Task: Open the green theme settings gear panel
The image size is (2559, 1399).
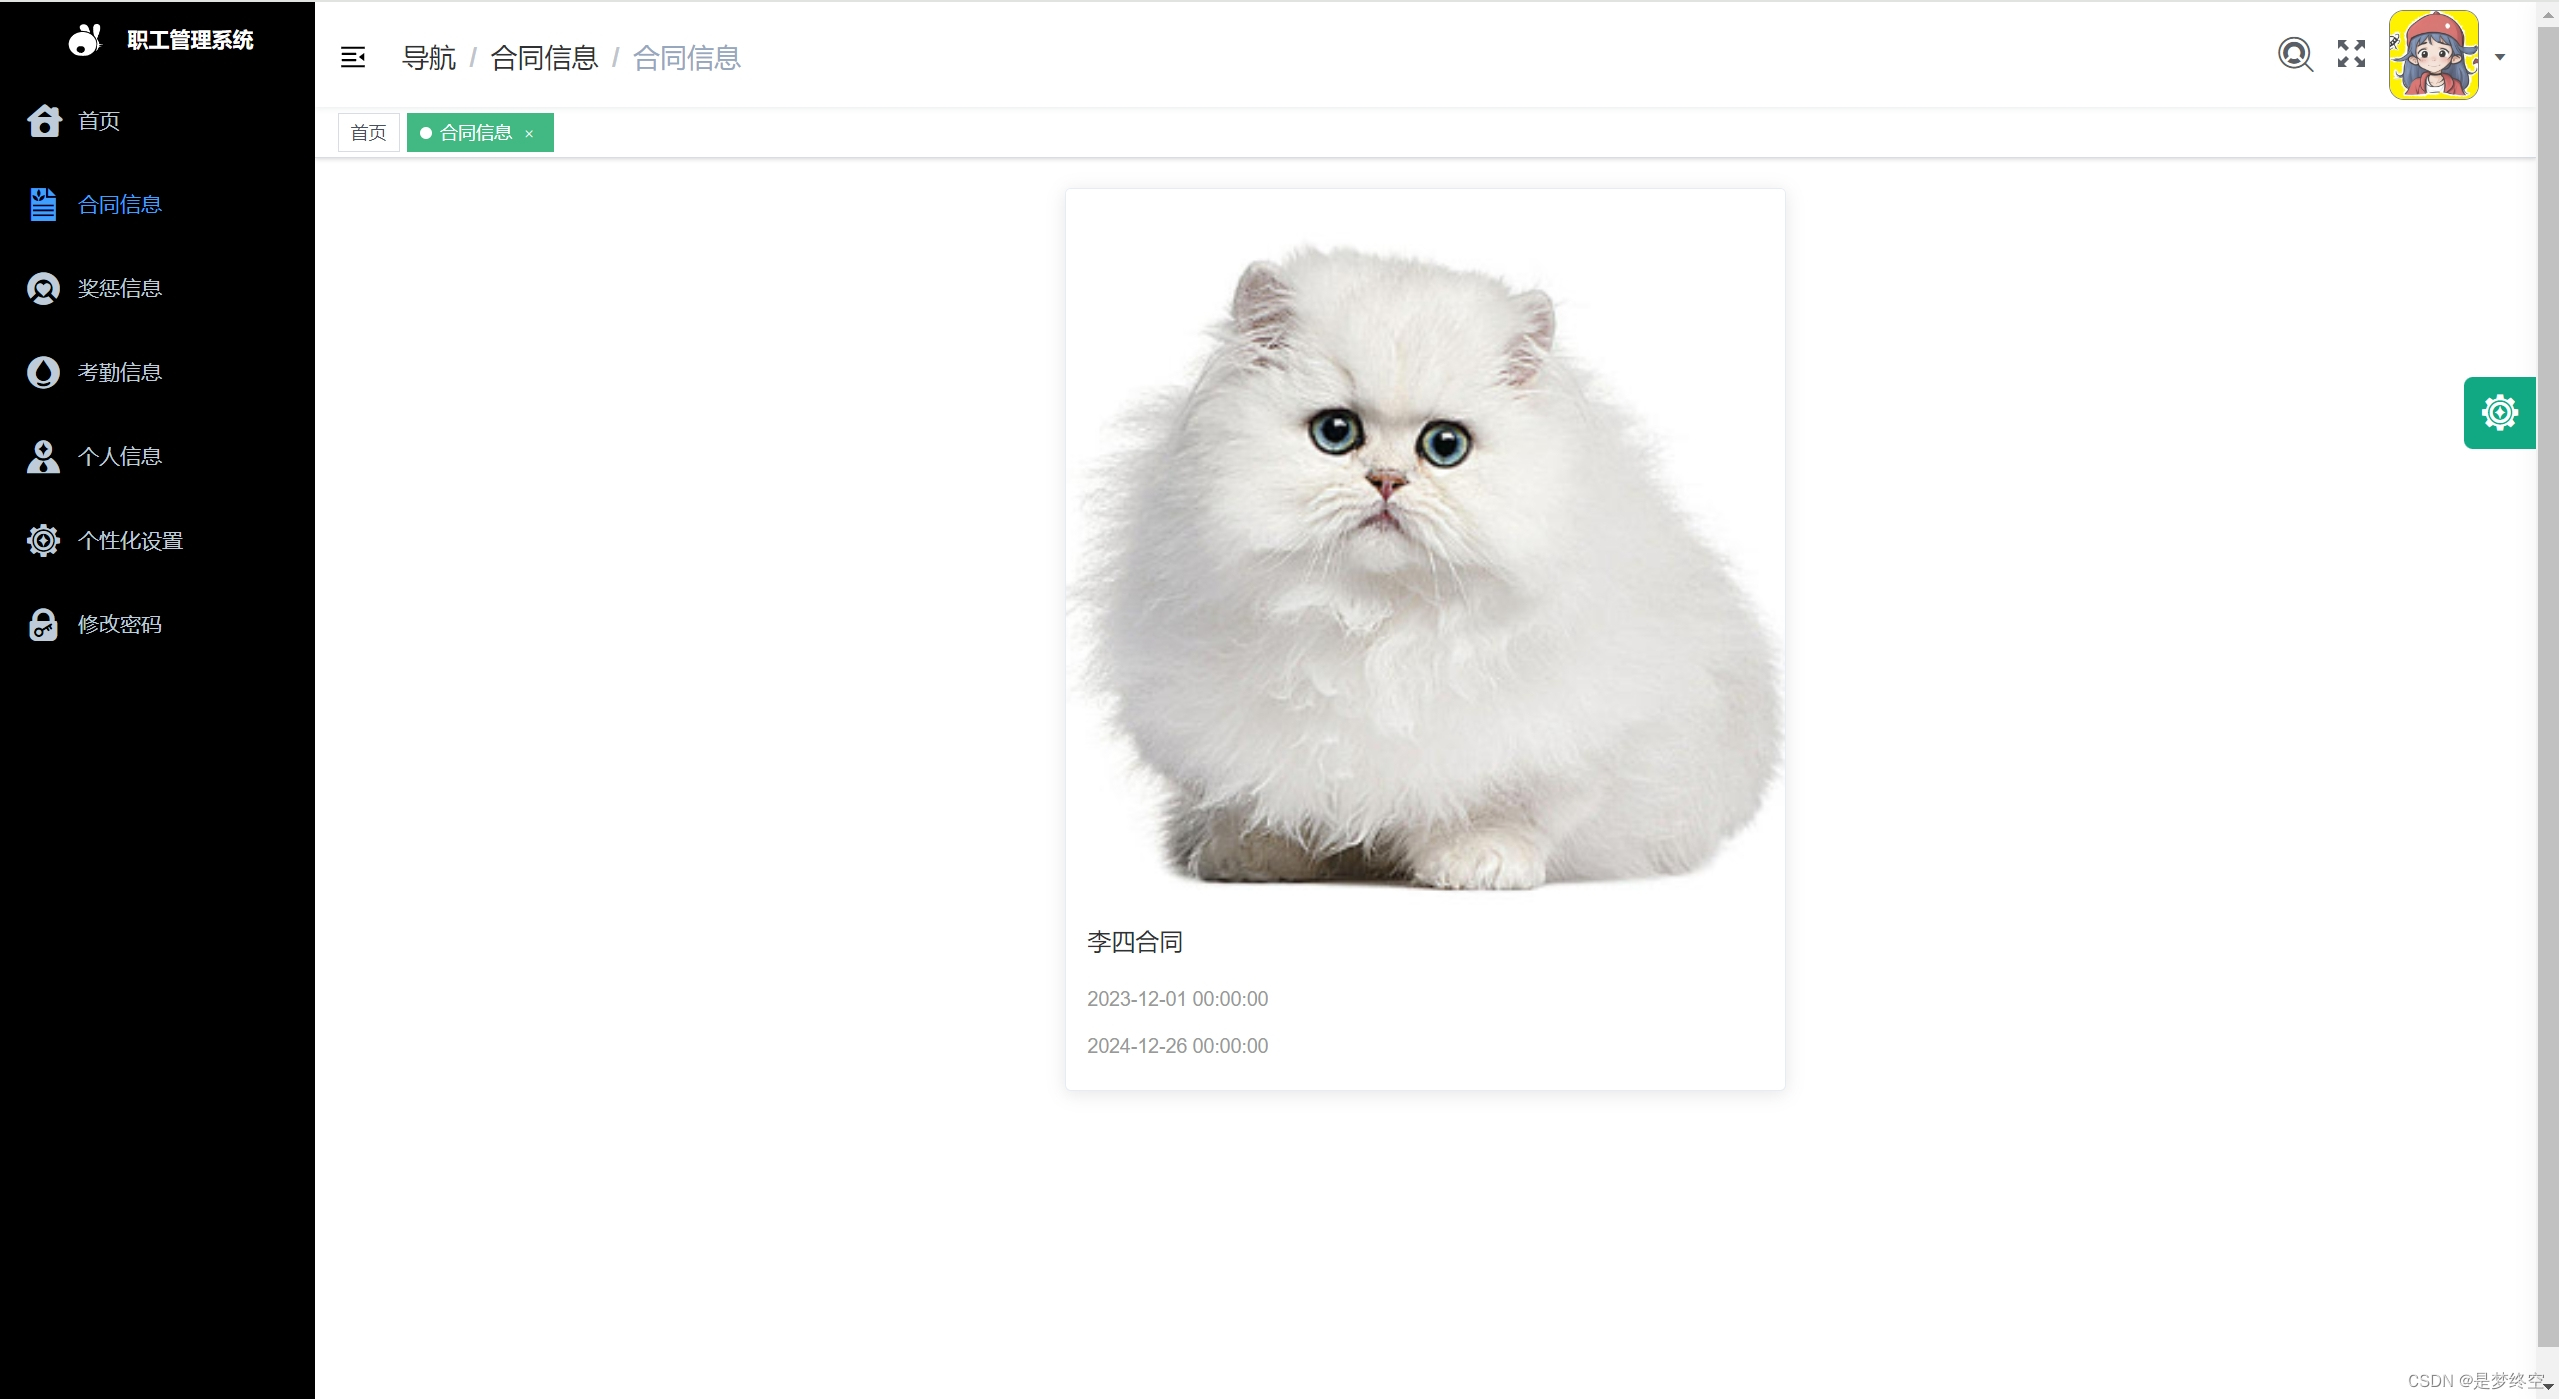Action: [x=2499, y=413]
